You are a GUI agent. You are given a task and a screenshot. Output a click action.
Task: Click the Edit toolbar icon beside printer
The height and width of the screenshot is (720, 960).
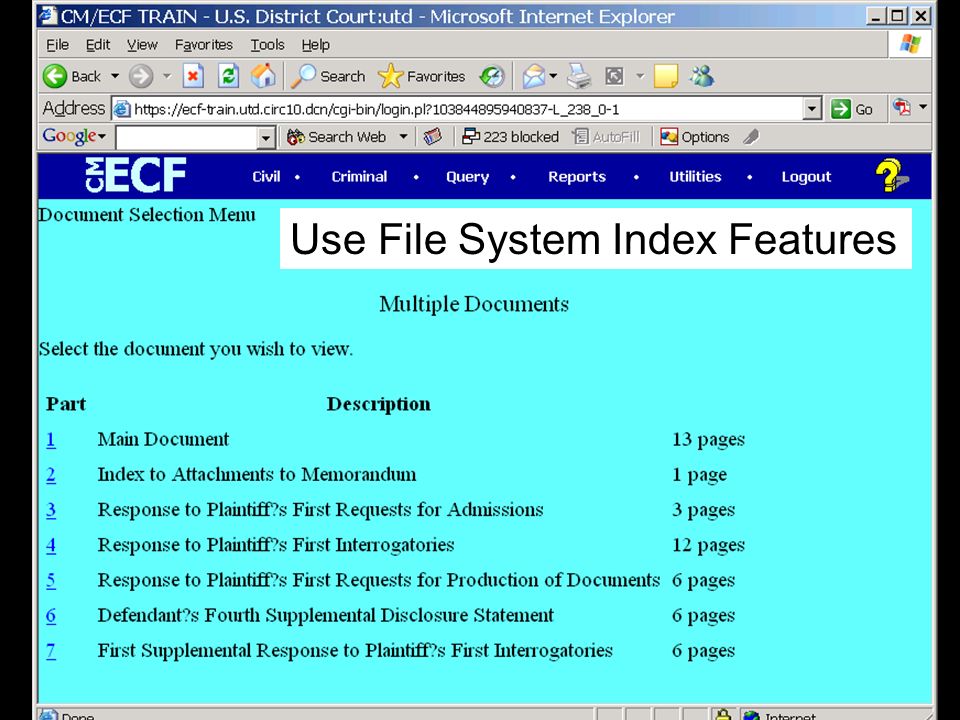tap(614, 77)
